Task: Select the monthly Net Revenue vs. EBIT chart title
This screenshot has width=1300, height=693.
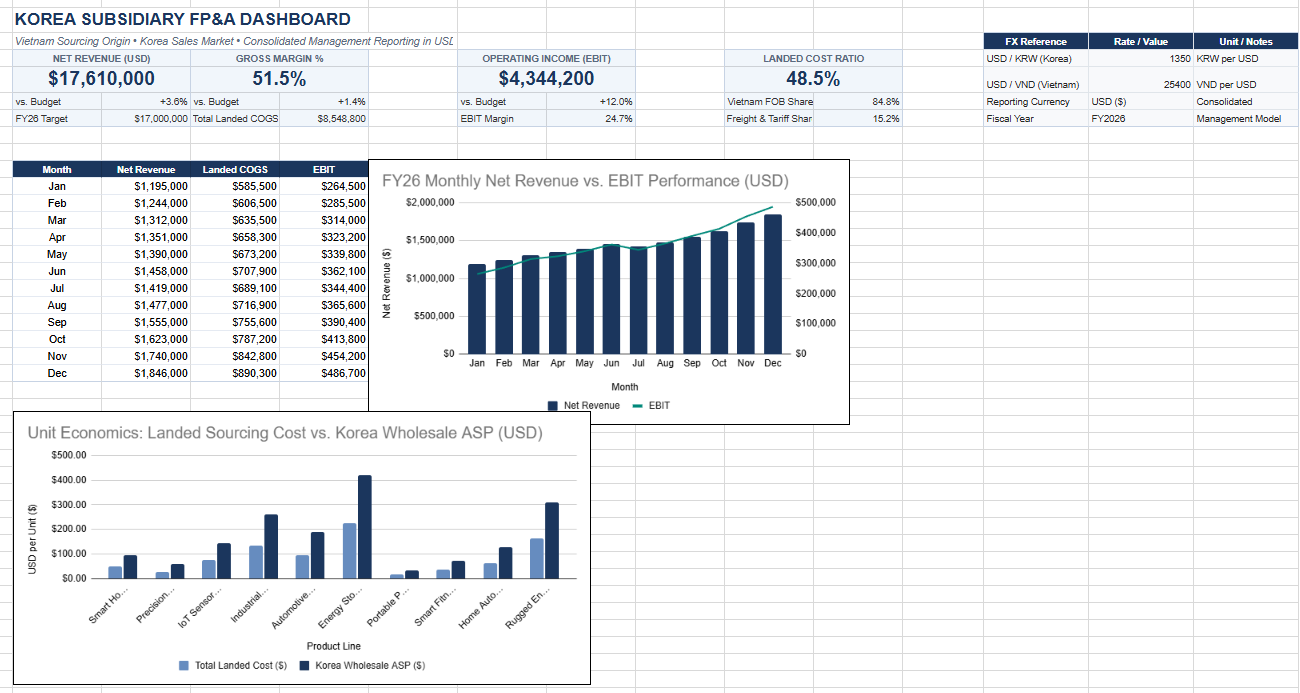Action: coord(585,181)
